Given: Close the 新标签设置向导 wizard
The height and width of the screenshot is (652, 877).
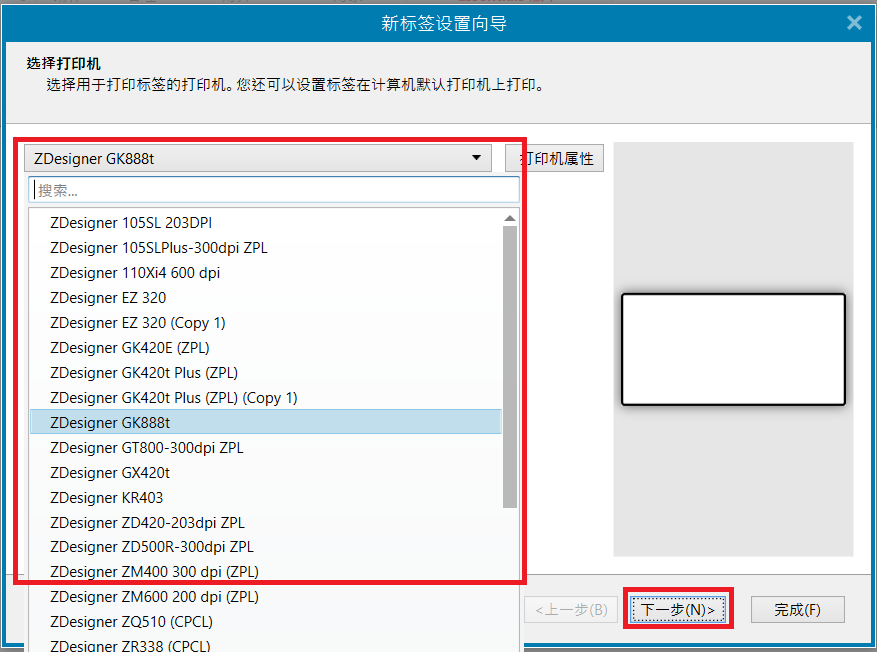Looking at the screenshot, I should pyautogui.click(x=855, y=22).
